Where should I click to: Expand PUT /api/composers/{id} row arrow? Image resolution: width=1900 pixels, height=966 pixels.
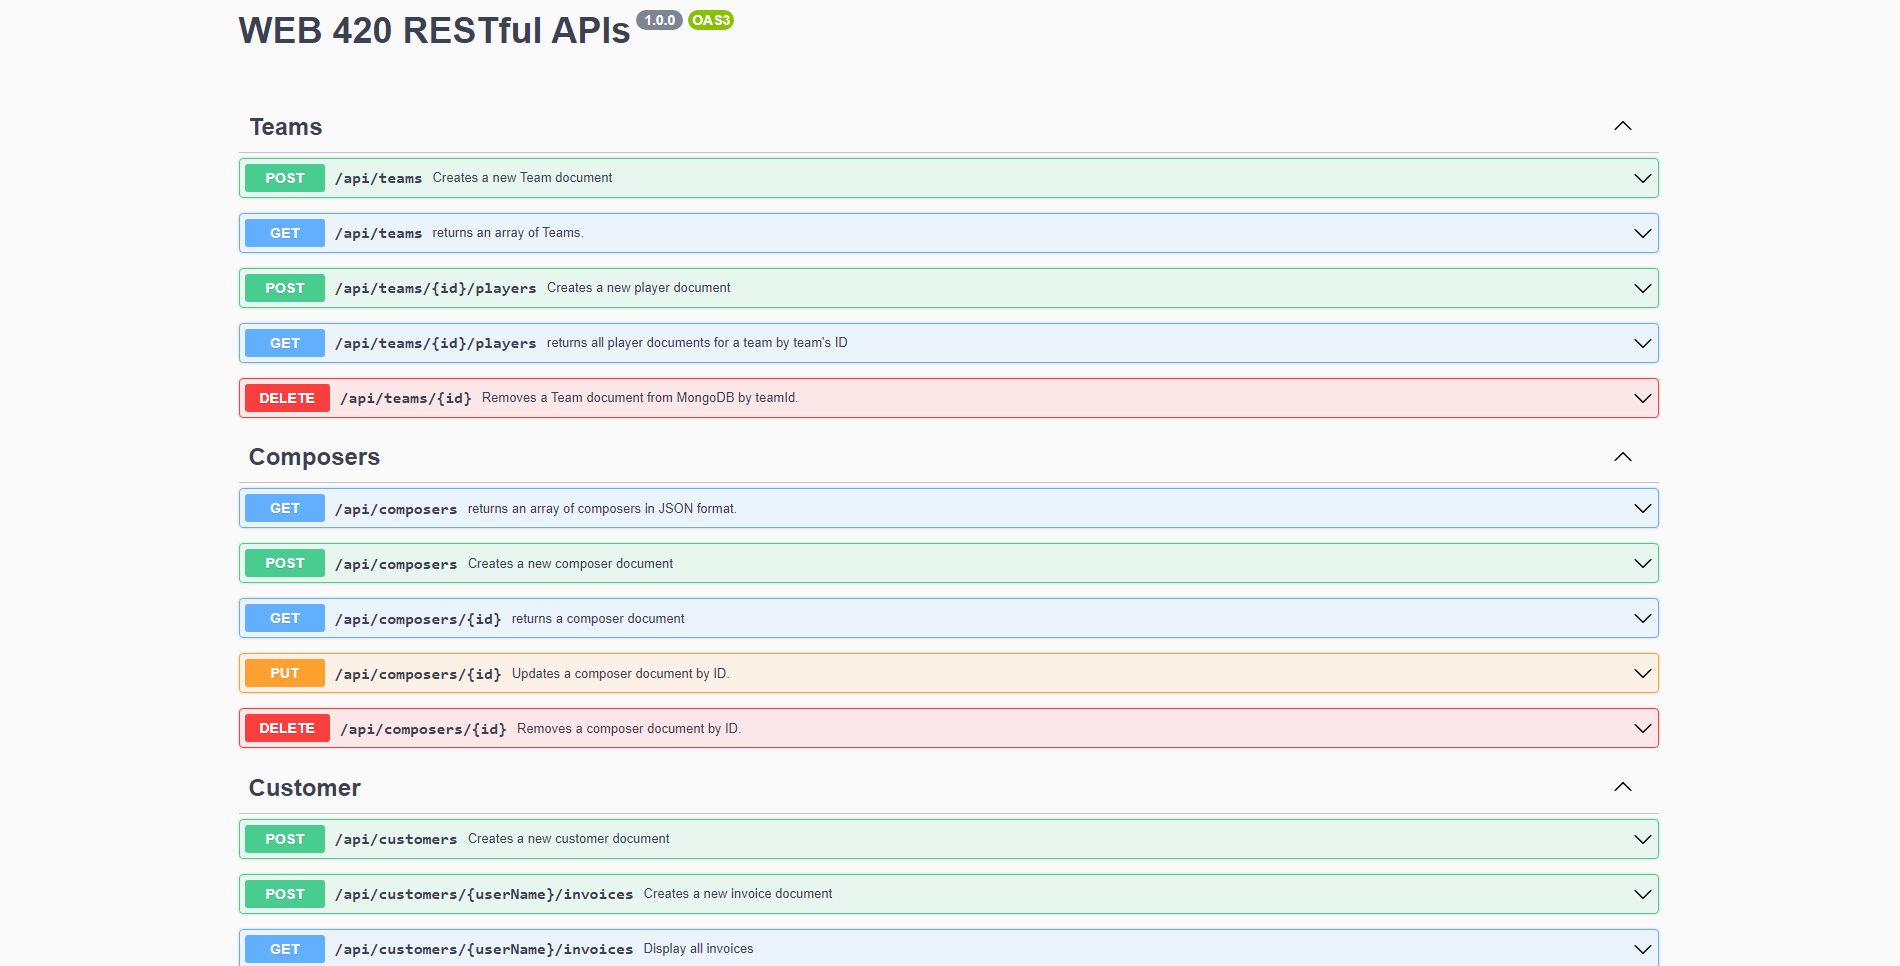(x=1642, y=673)
